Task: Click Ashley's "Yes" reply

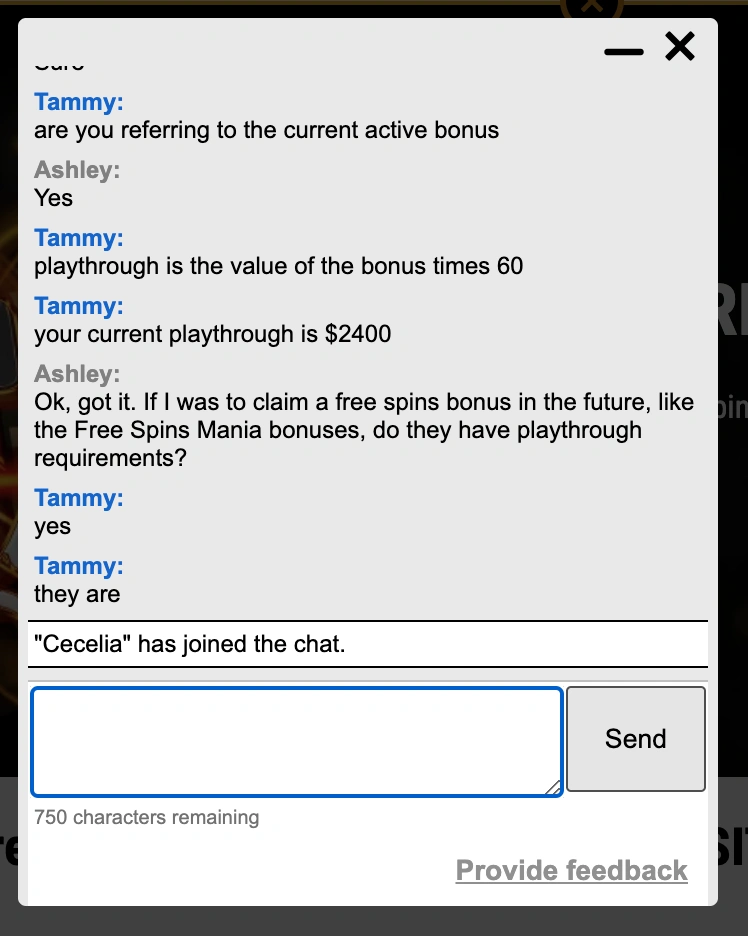Action: (54, 198)
